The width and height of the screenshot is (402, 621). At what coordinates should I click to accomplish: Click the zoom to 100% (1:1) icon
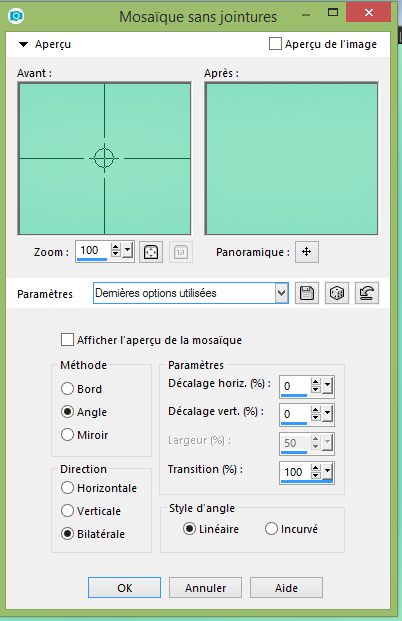click(181, 252)
